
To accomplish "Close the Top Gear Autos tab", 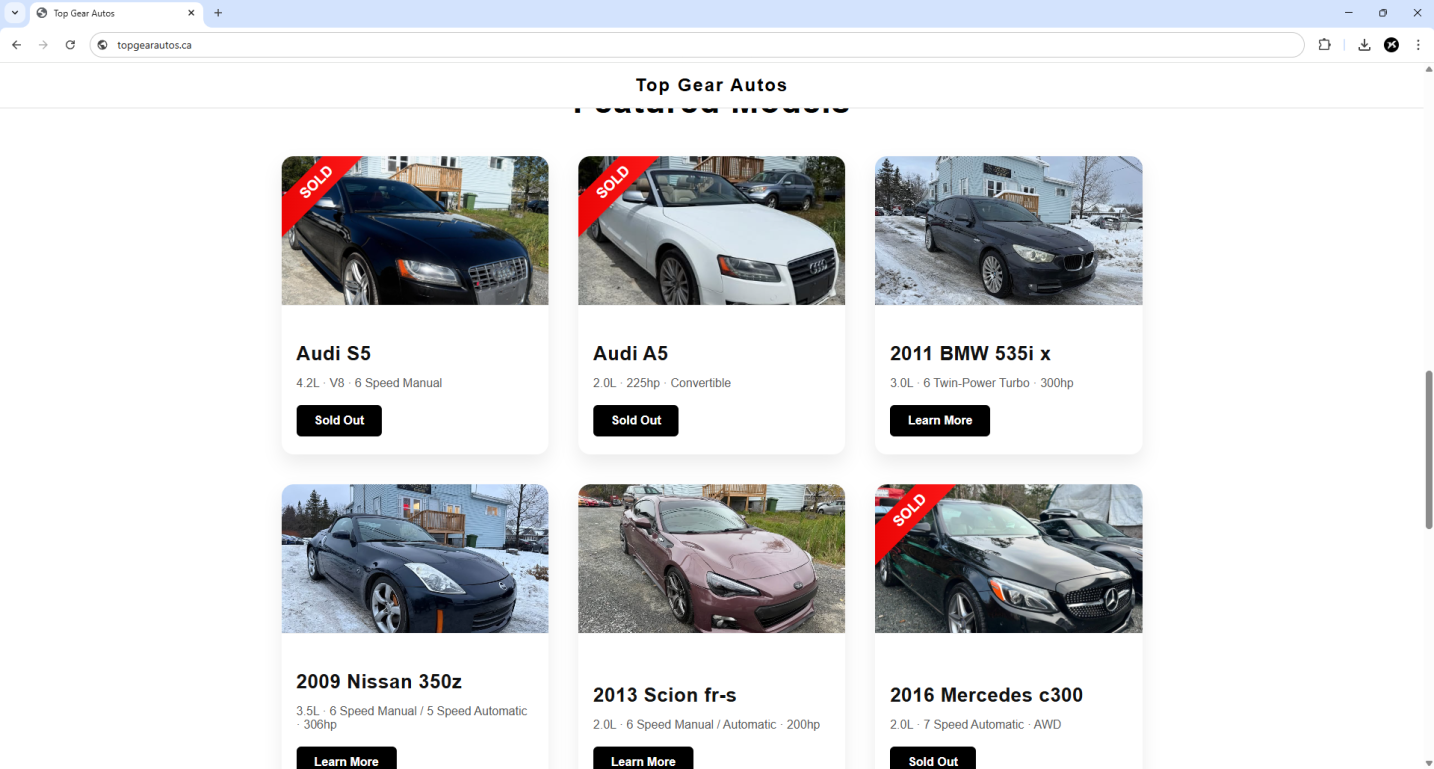I will click(191, 13).
